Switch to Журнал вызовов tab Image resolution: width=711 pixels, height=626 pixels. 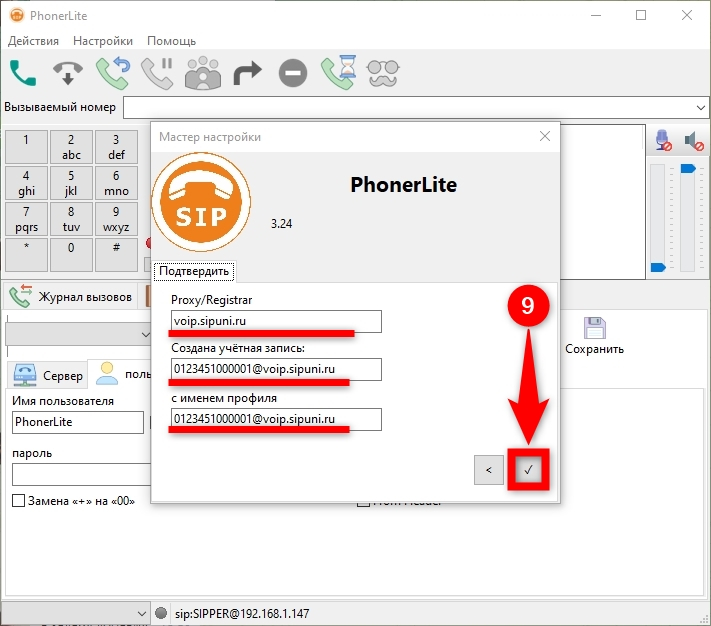click(71, 296)
